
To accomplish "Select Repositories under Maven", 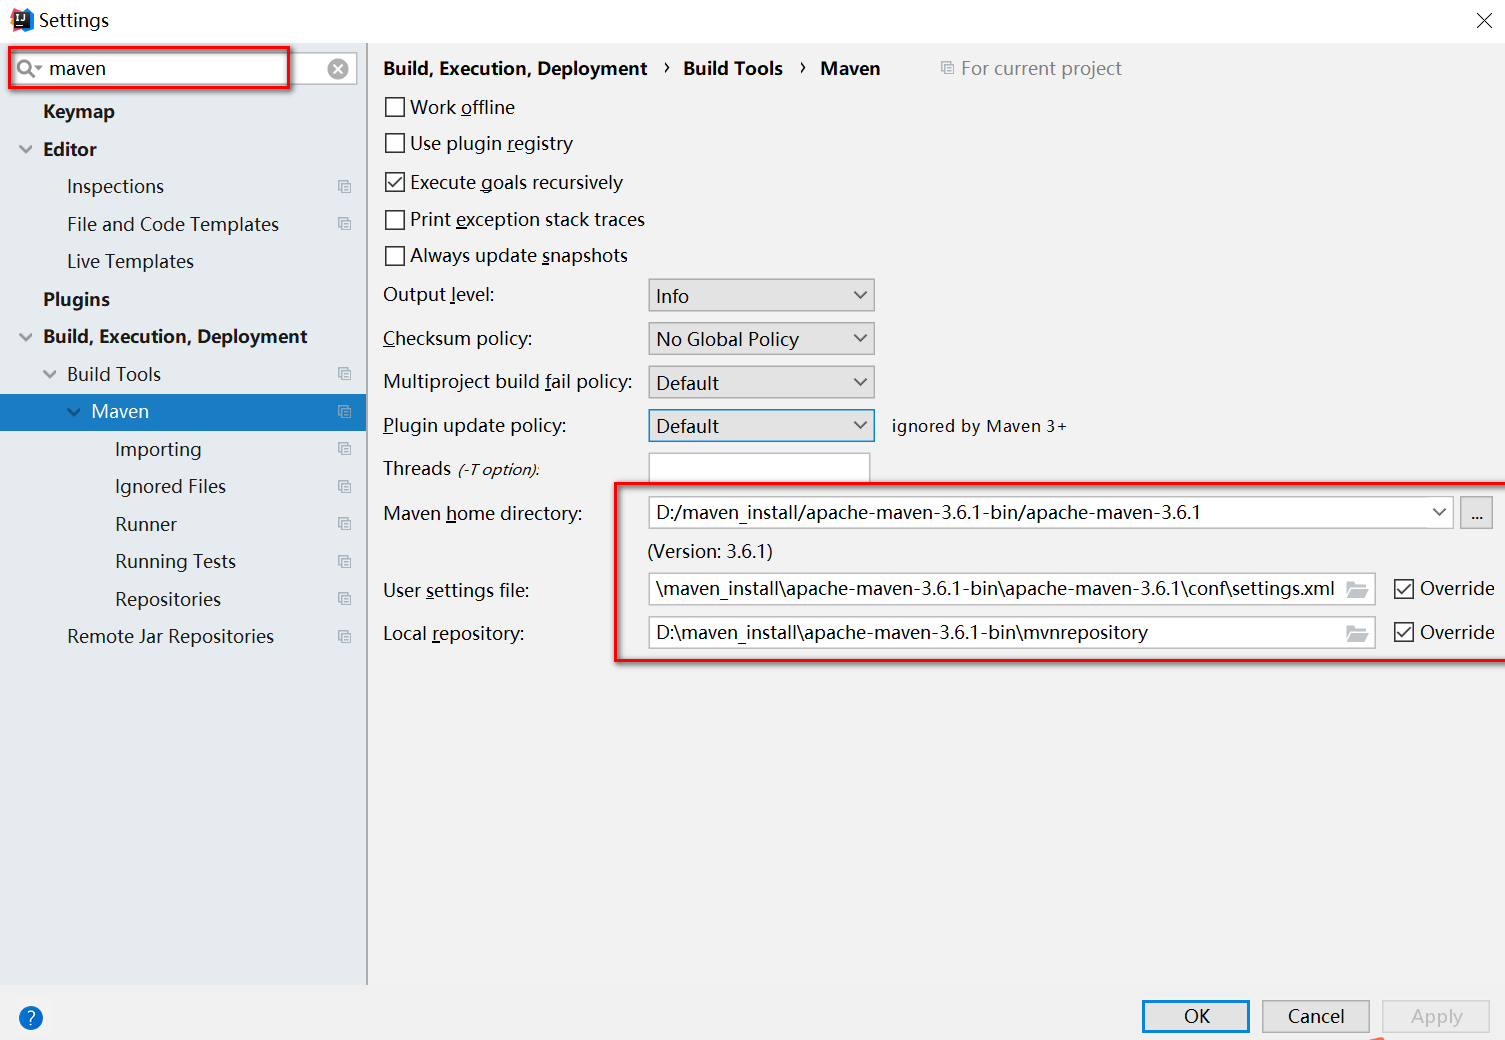I will [x=168, y=599].
